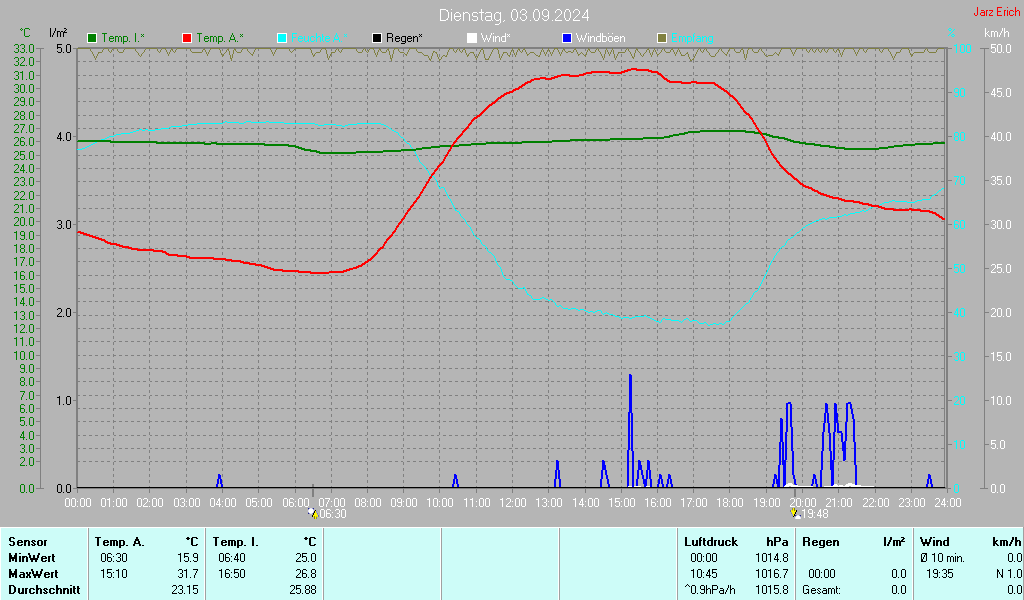The width and height of the screenshot is (1024, 600).
Task: Click the Empfang legend label
Action: pos(692,38)
